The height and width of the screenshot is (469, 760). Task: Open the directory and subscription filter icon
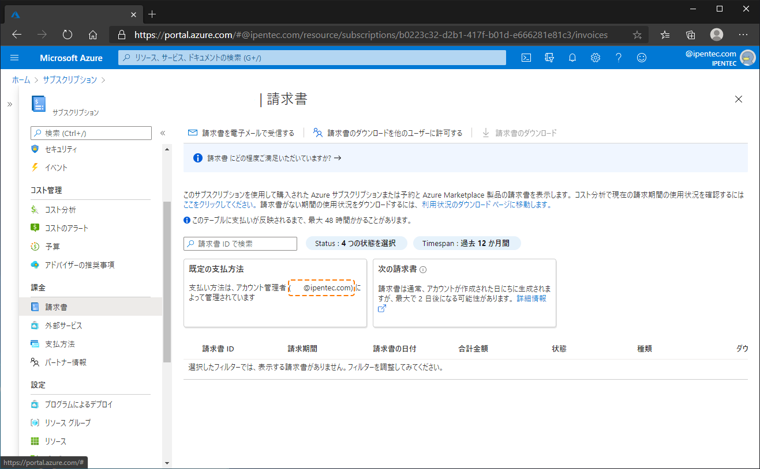[549, 58]
